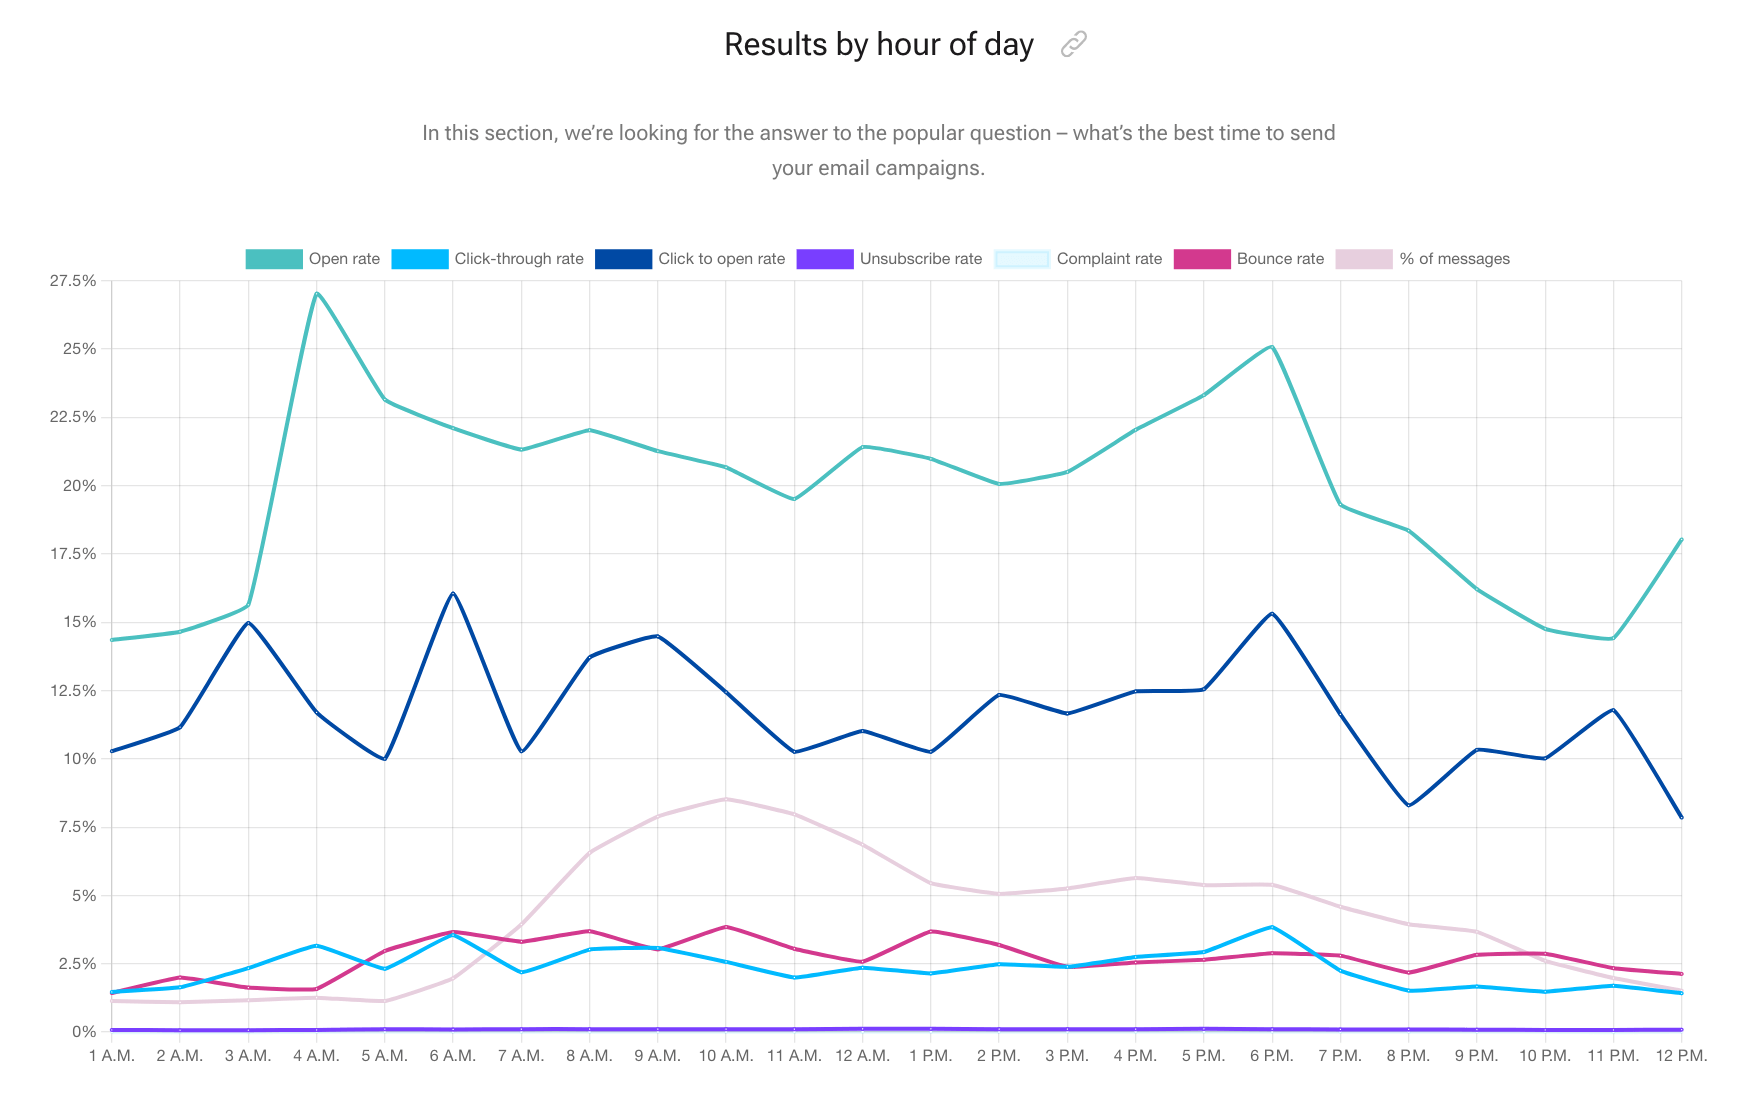Click the Open rate point at 6 P.M.
Screen dimensions: 1744x1104
pos(1271,347)
